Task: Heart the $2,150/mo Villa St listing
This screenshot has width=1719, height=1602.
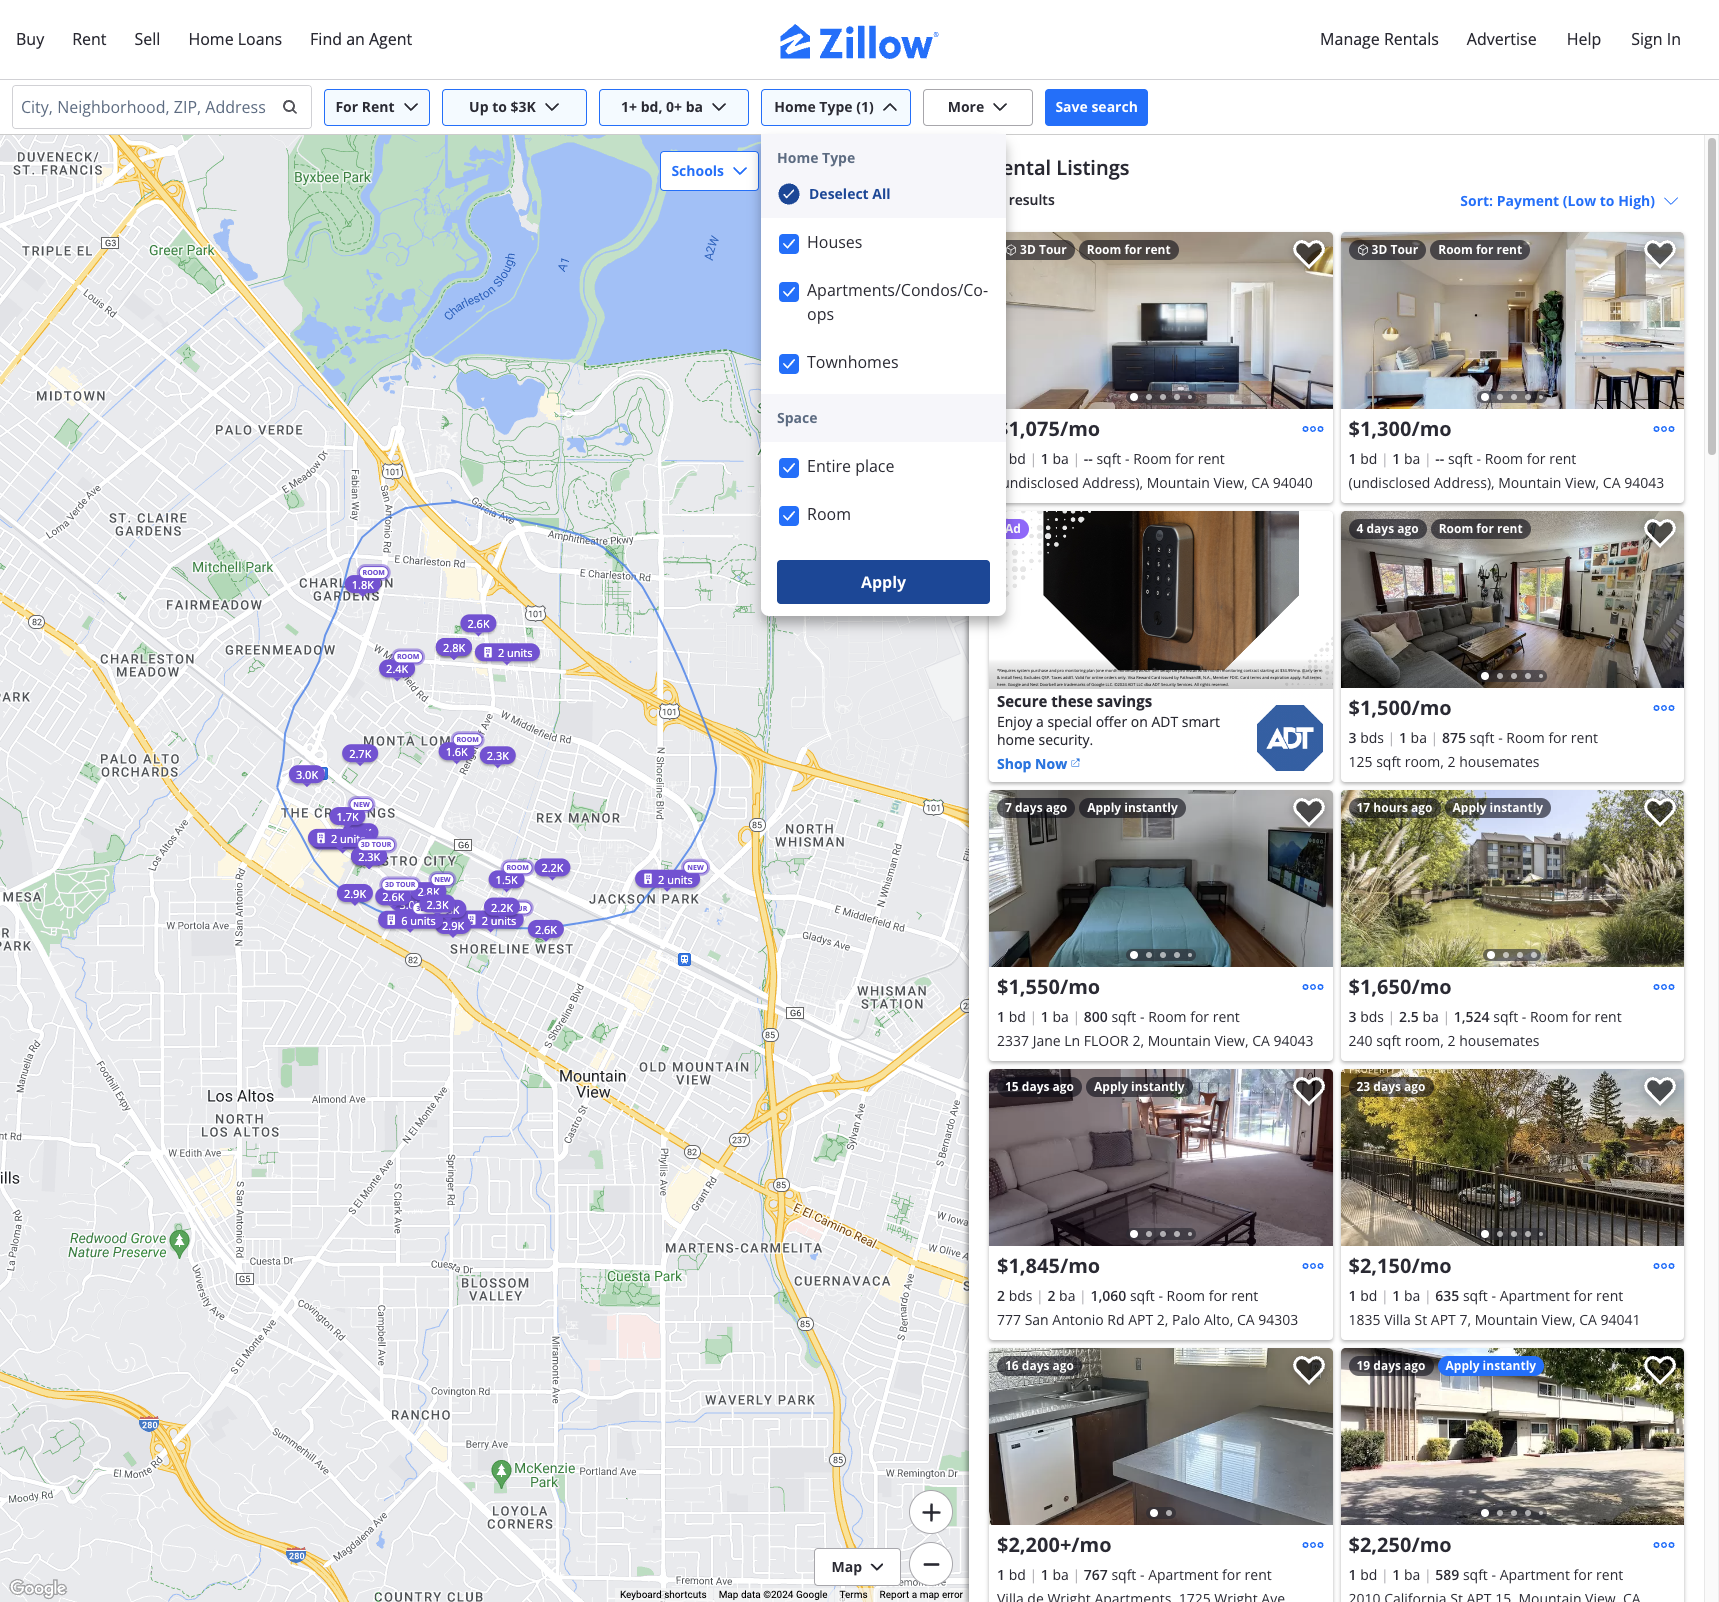Action: tap(1659, 1091)
